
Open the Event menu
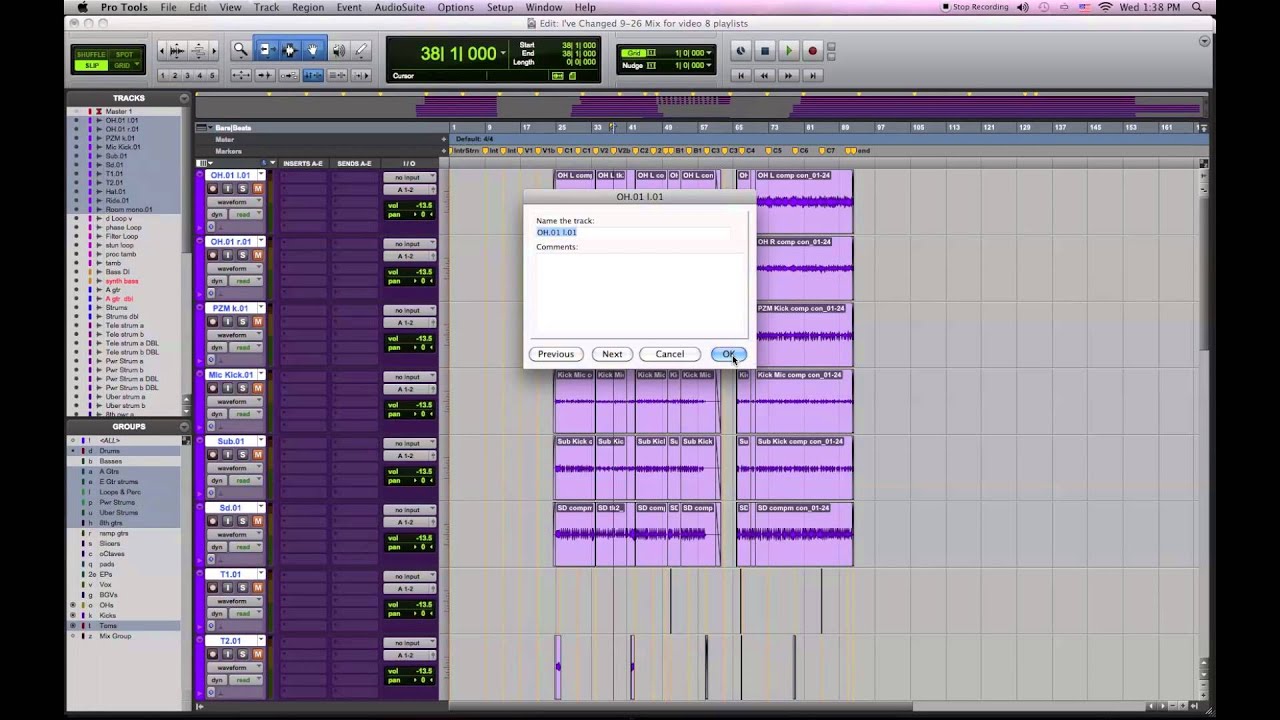(349, 7)
